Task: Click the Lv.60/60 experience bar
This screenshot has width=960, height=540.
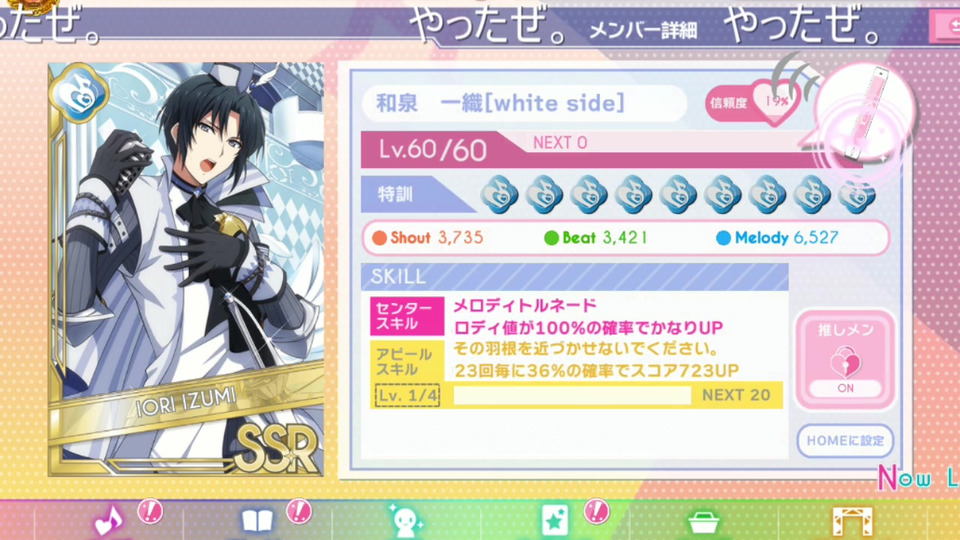Action: [612, 149]
